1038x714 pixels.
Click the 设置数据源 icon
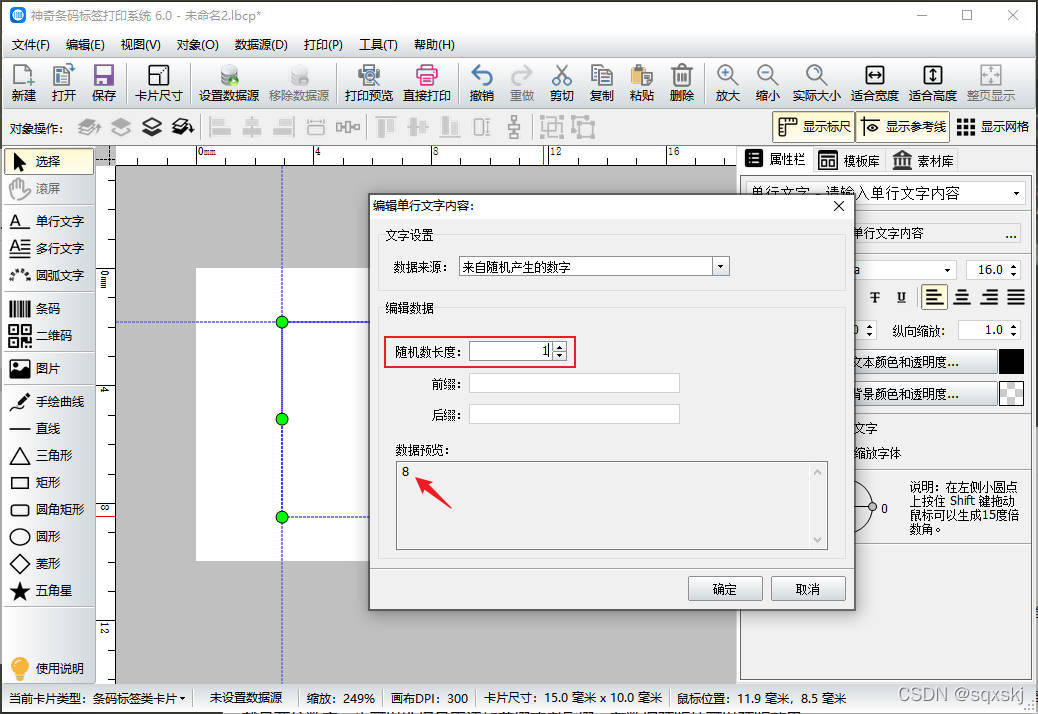(229, 83)
